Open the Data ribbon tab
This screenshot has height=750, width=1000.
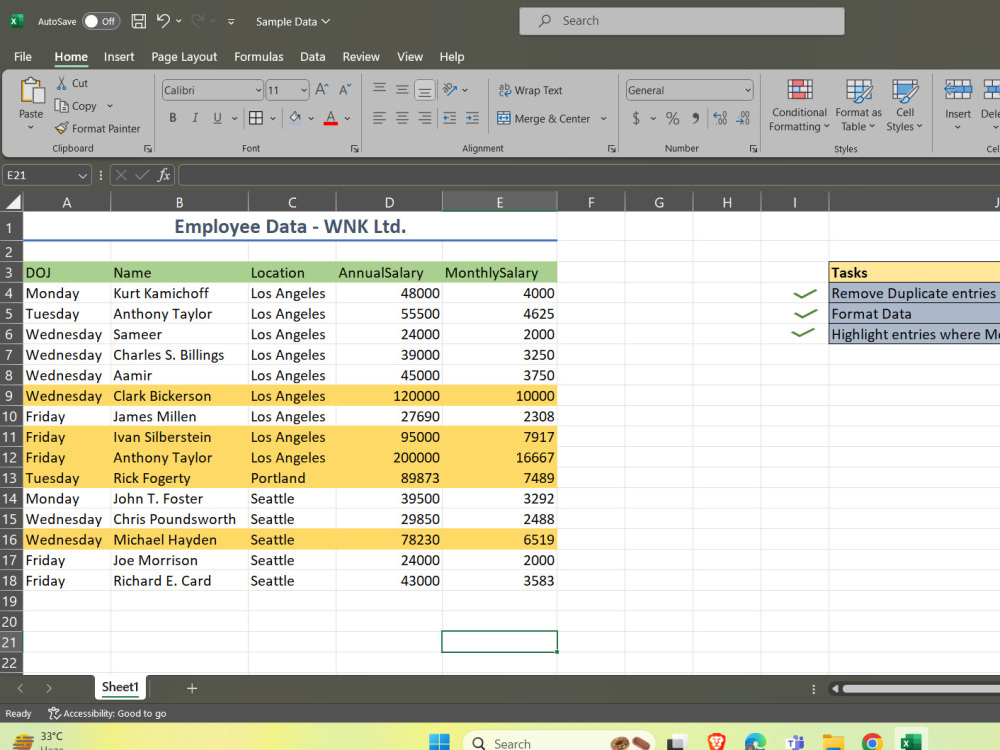(x=312, y=57)
